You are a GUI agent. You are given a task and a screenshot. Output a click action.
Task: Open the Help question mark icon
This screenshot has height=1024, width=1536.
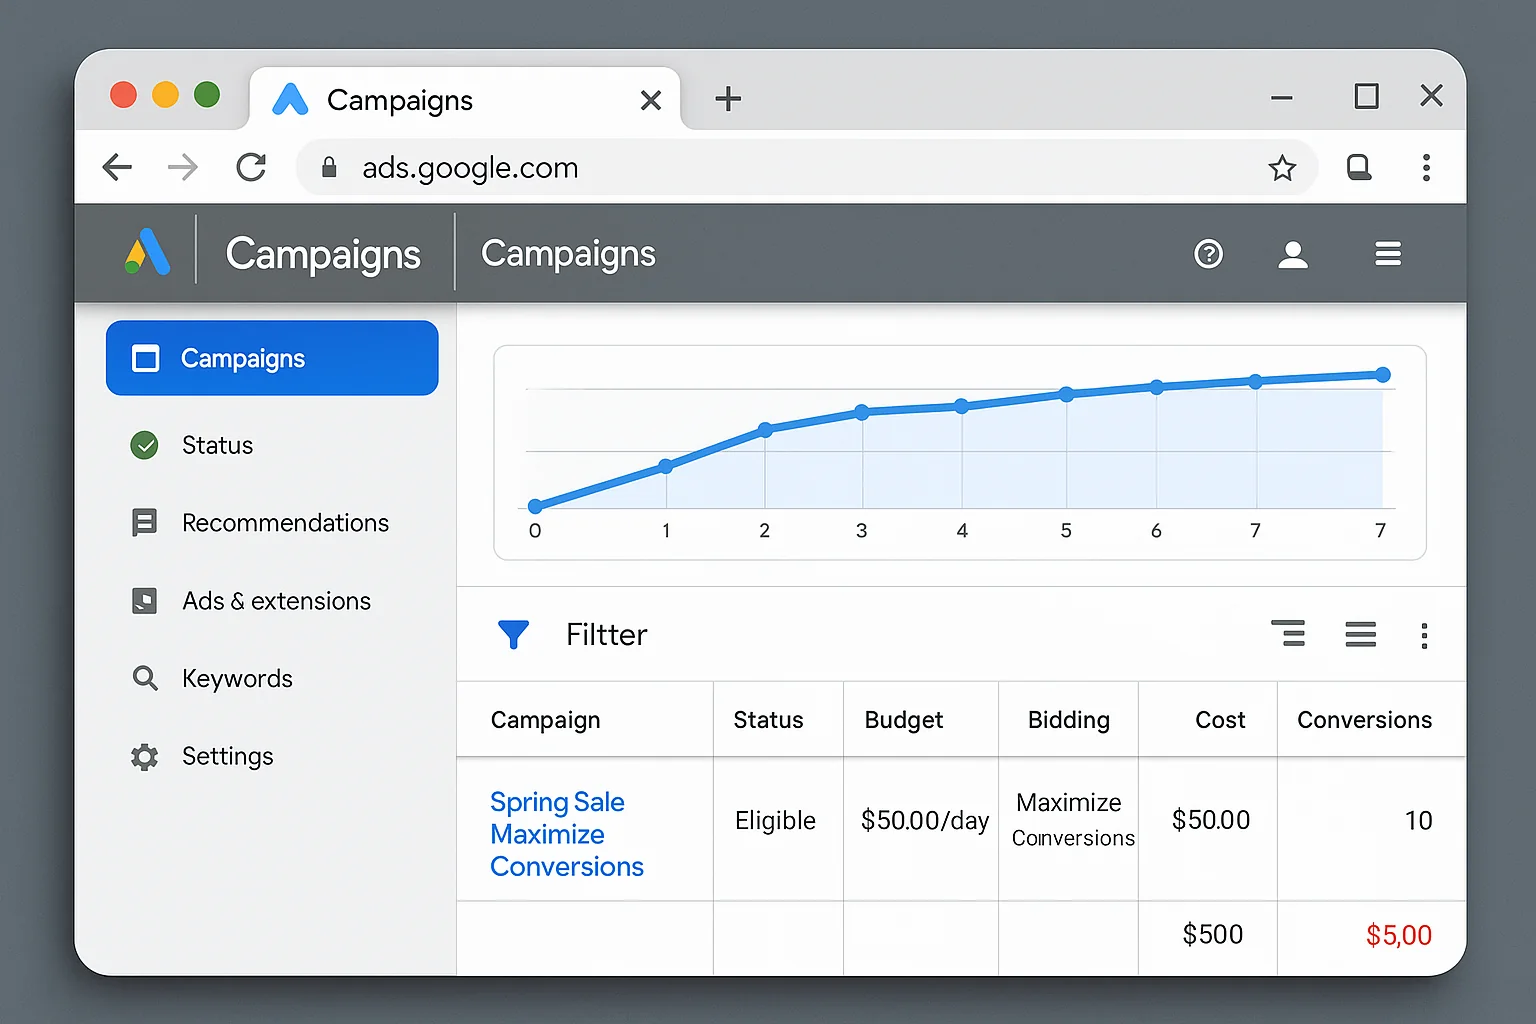(1209, 254)
